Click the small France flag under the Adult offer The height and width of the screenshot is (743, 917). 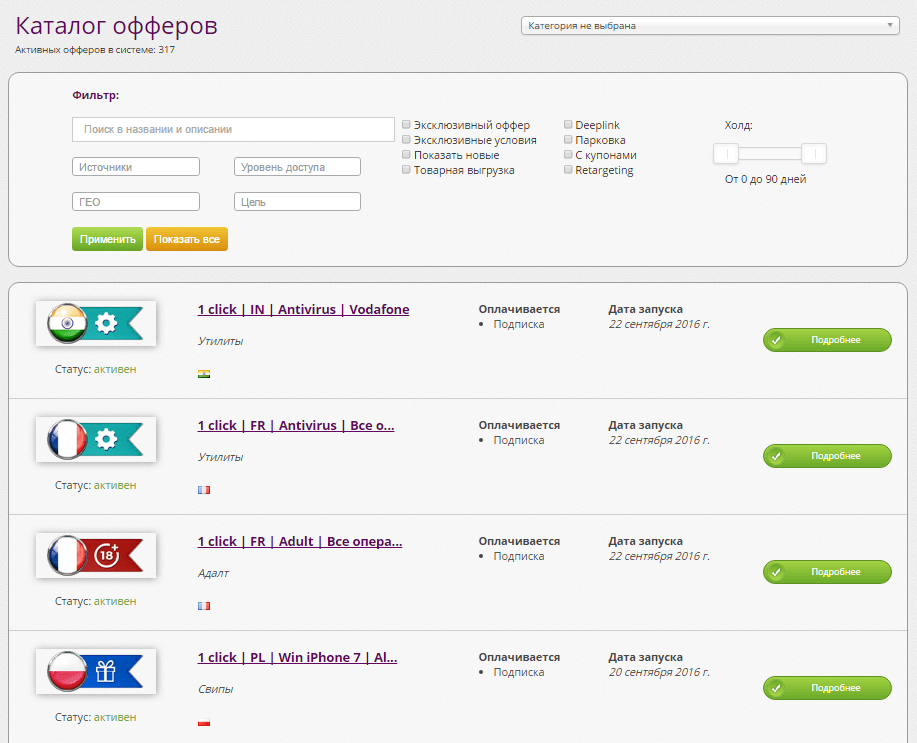click(204, 606)
